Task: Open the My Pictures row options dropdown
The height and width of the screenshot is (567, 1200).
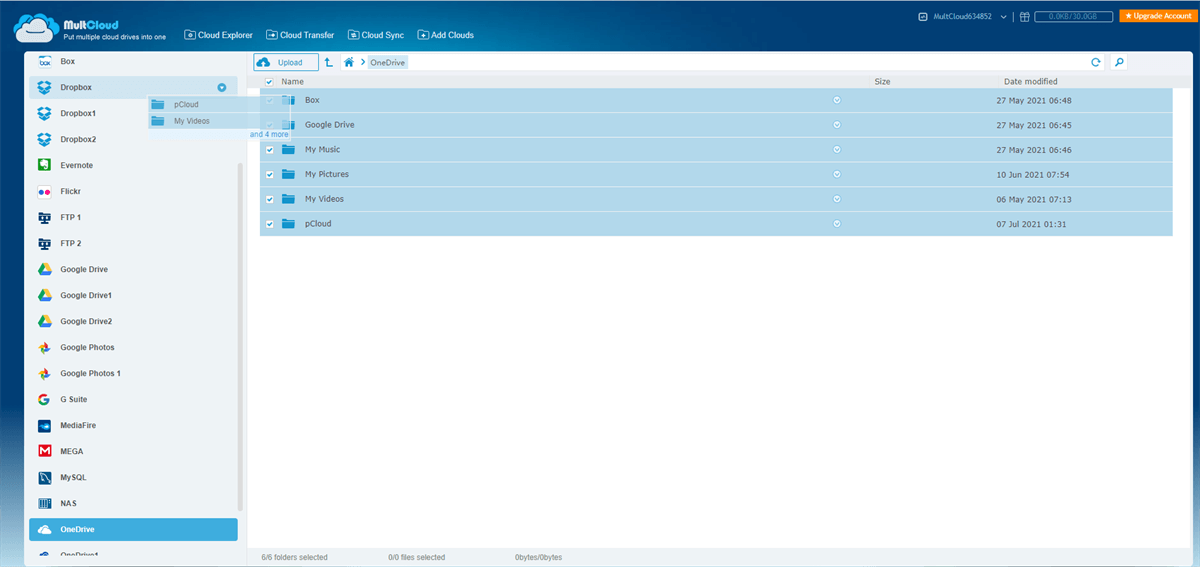Action: 837,174
